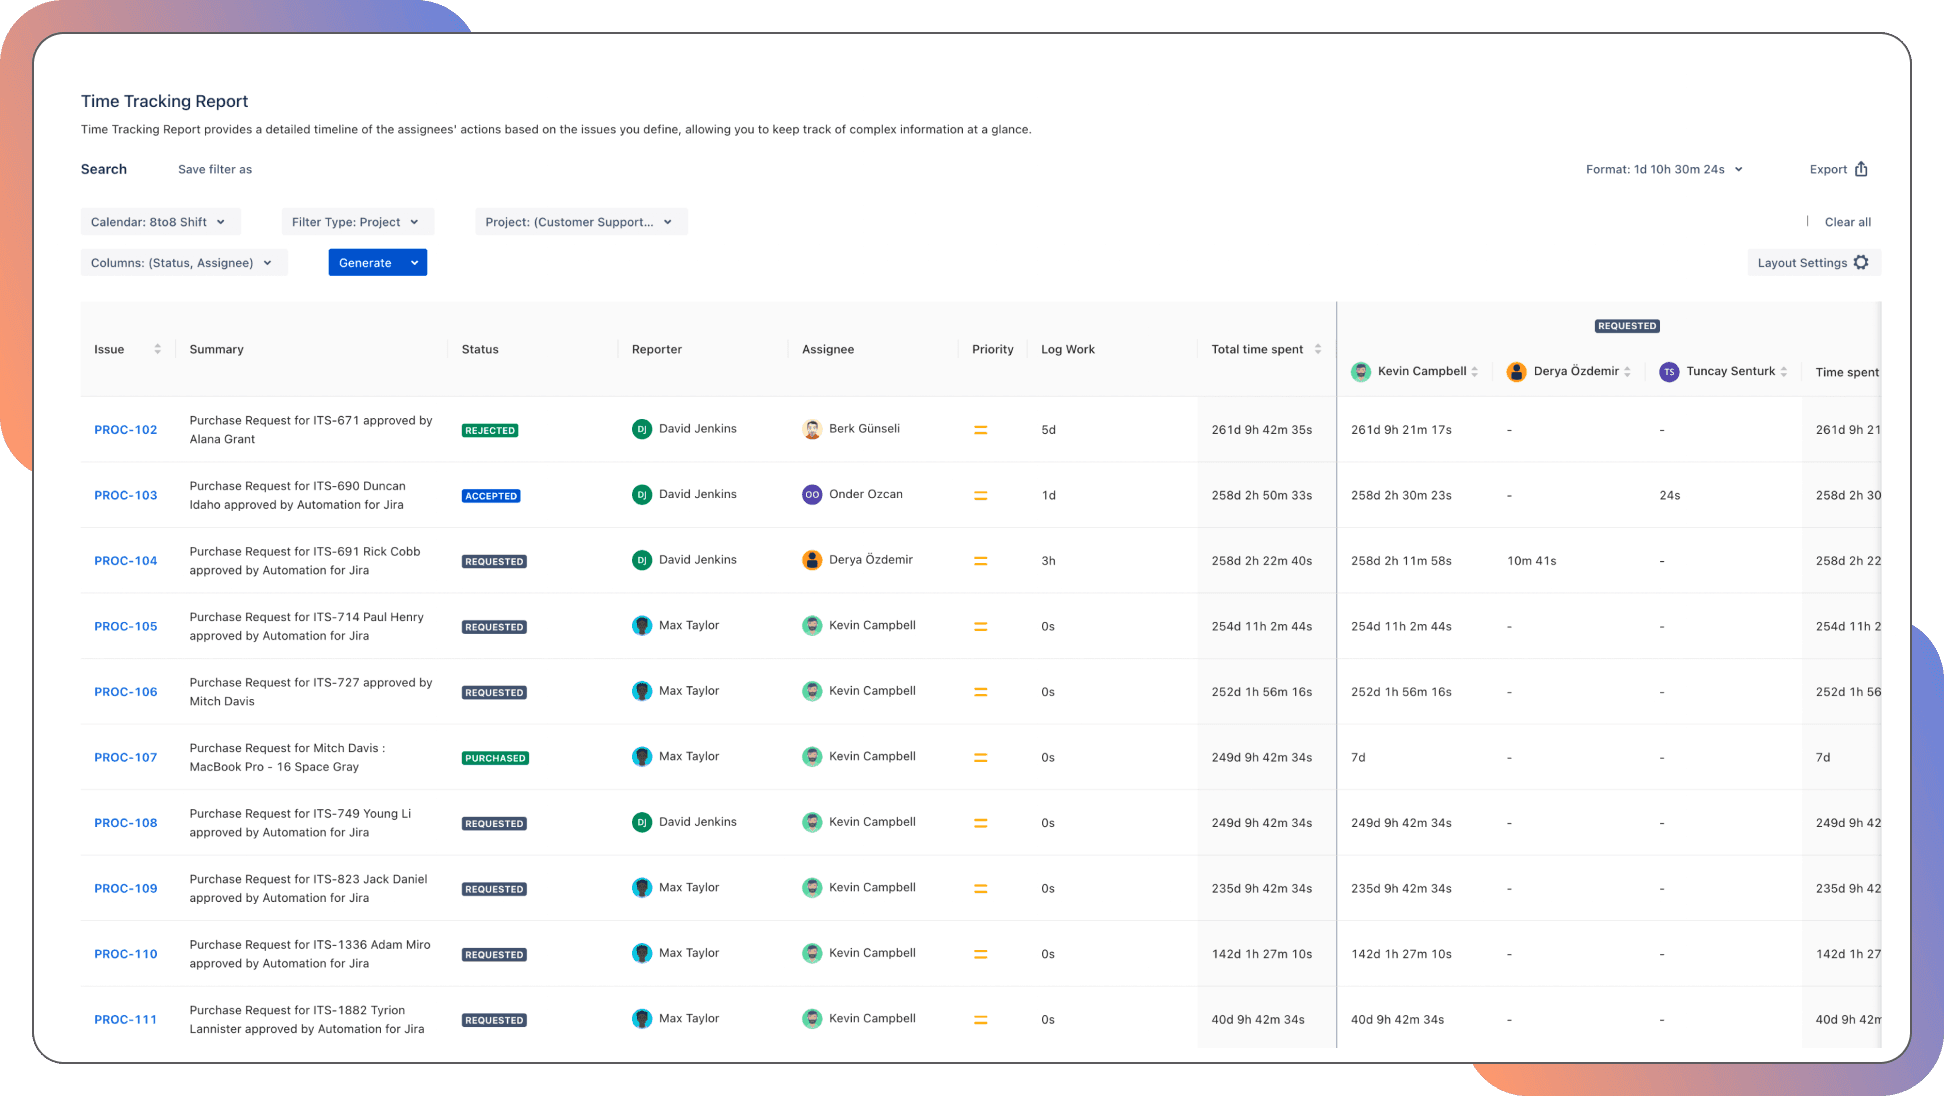Open Layout Settings gear icon

(1860, 262)
